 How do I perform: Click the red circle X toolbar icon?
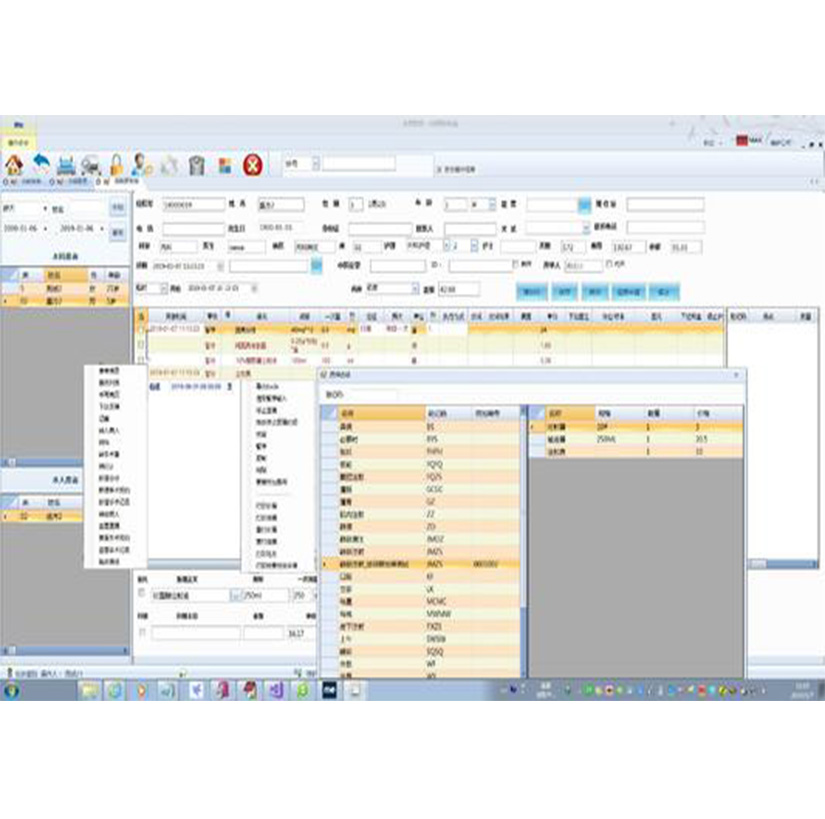point(254,164)
